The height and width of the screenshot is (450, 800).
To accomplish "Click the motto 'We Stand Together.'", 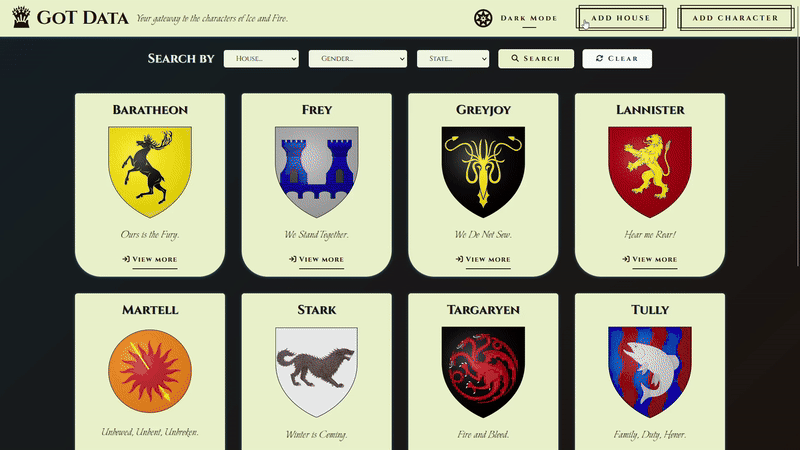I will point(316,235).
